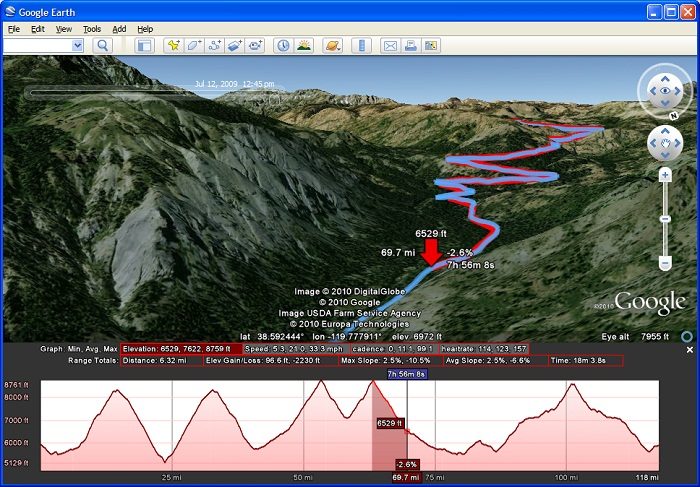Open the planet switcher icon
The width and height of the screenshot is (700, 487).
(332, 45)
